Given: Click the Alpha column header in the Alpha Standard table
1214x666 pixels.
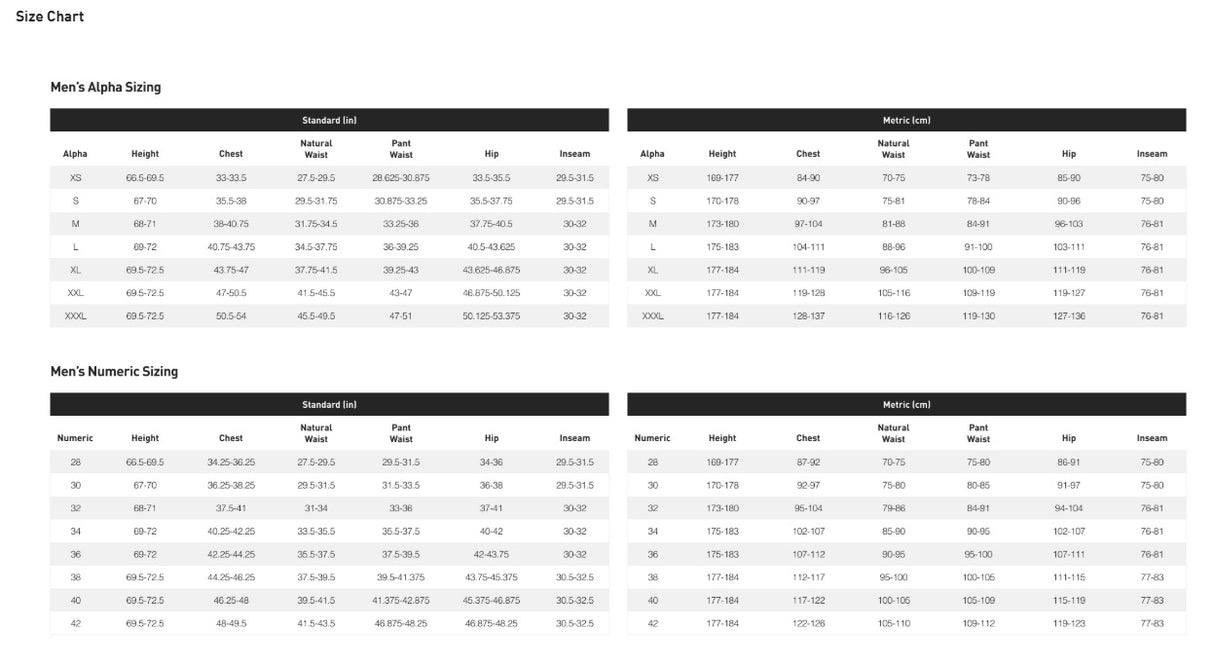Looking at the screenshot, I should coord(75,154).
